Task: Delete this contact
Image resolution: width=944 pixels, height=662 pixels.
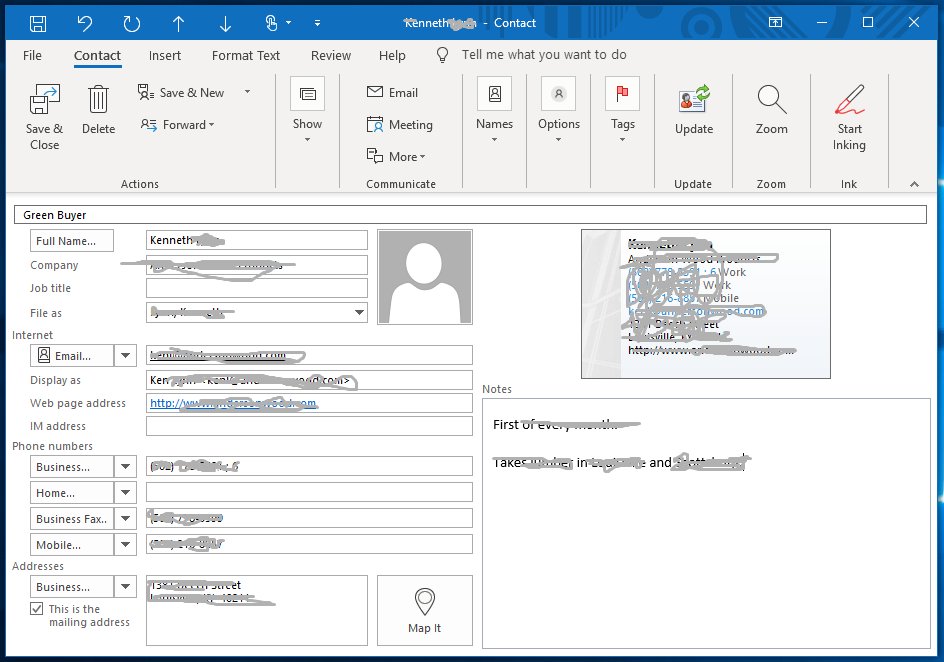Action: (x=98, y=110)
